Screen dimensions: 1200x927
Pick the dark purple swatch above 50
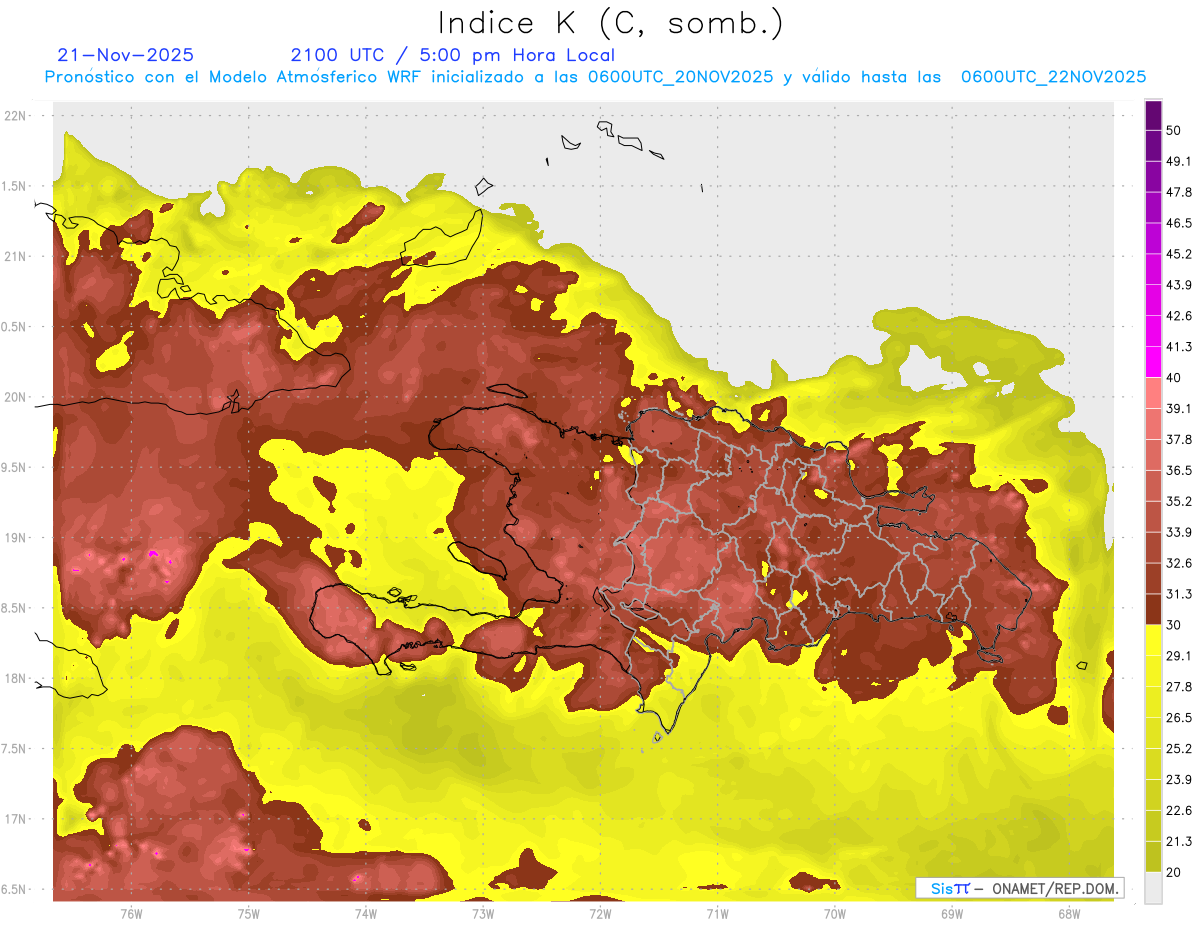[1153, 115]
